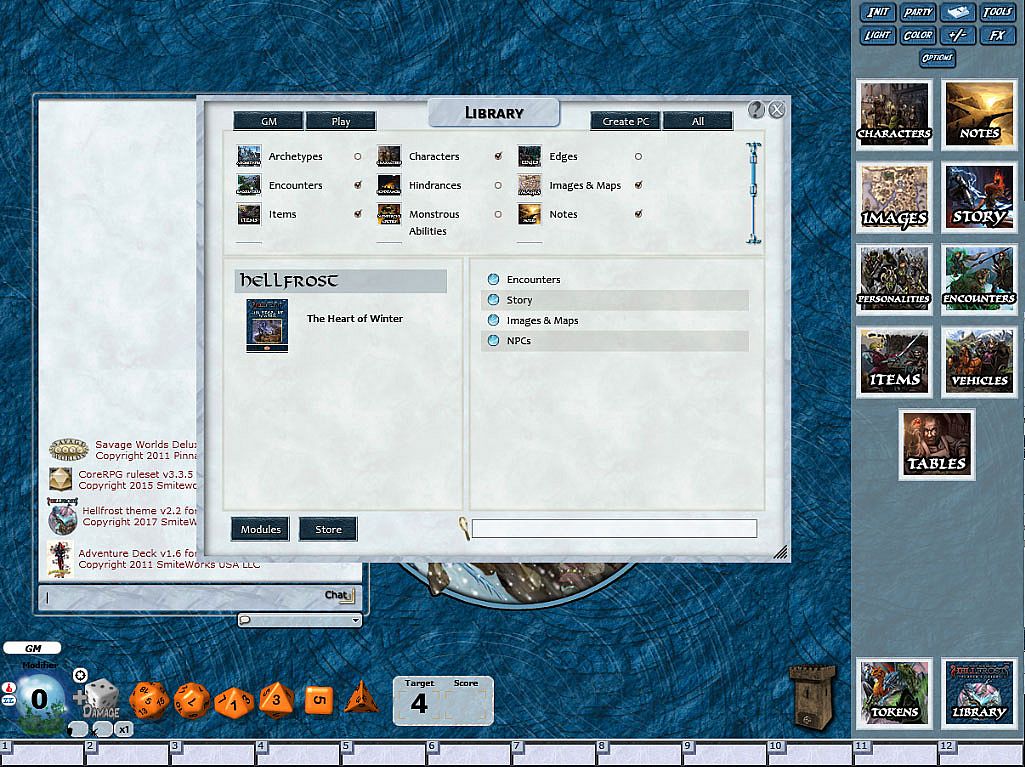Click the Library search magnifier icon
The height and width of the screenshot is (767, 1025).
click(463, 528)
